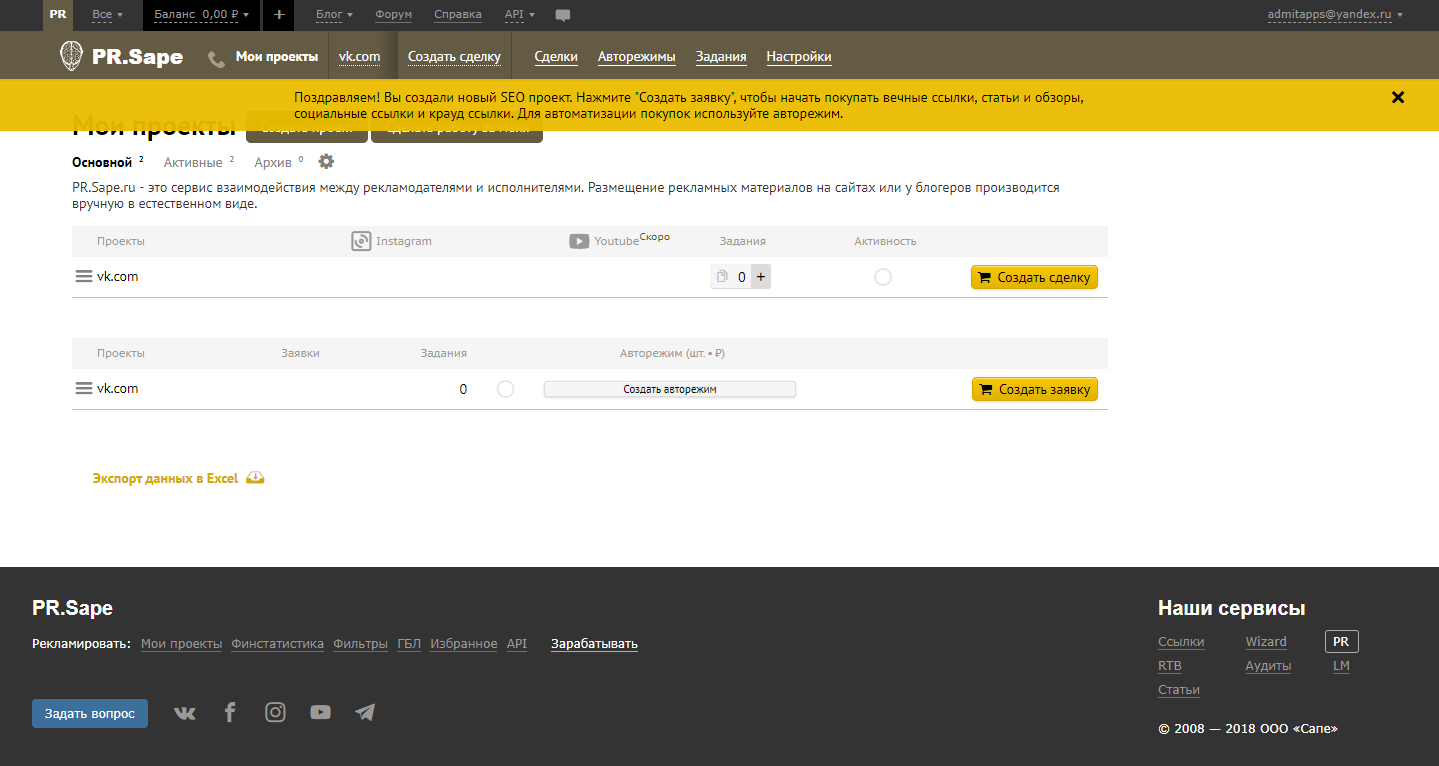
Task: Close the yellow congratulation notification
Action: [x=1398, y=97]
